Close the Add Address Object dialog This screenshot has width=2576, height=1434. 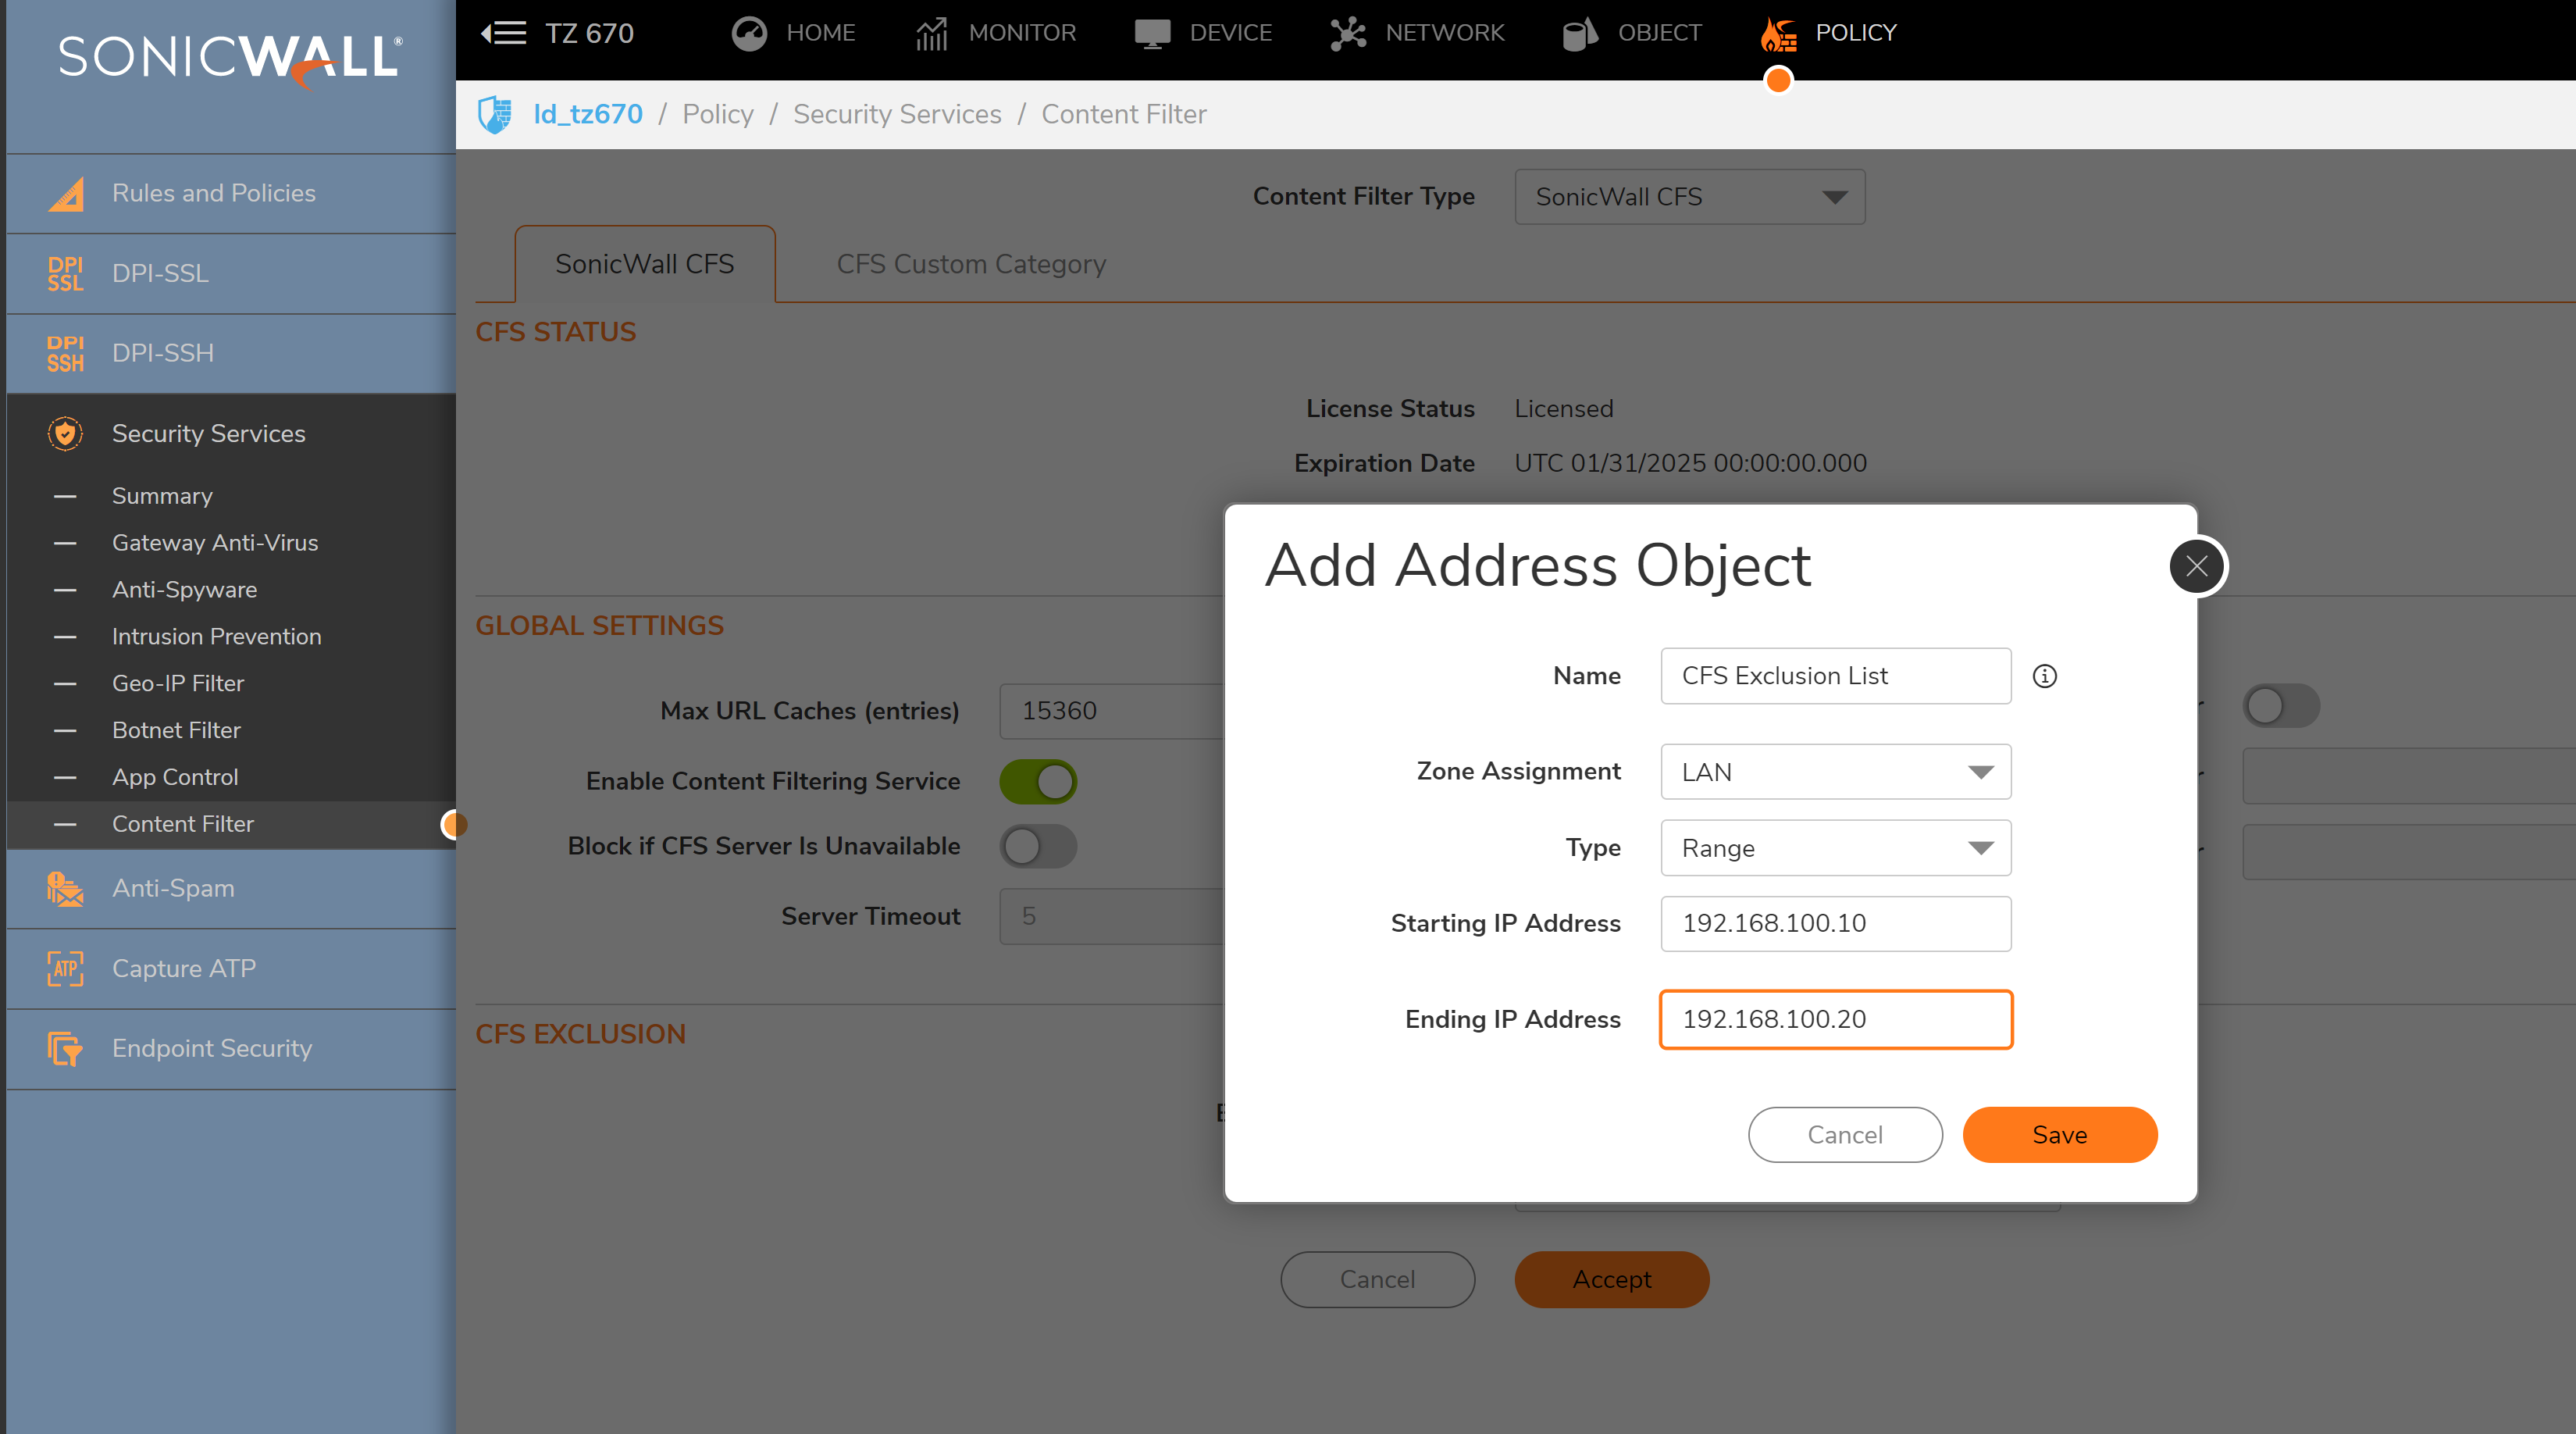click(2196, 566)
